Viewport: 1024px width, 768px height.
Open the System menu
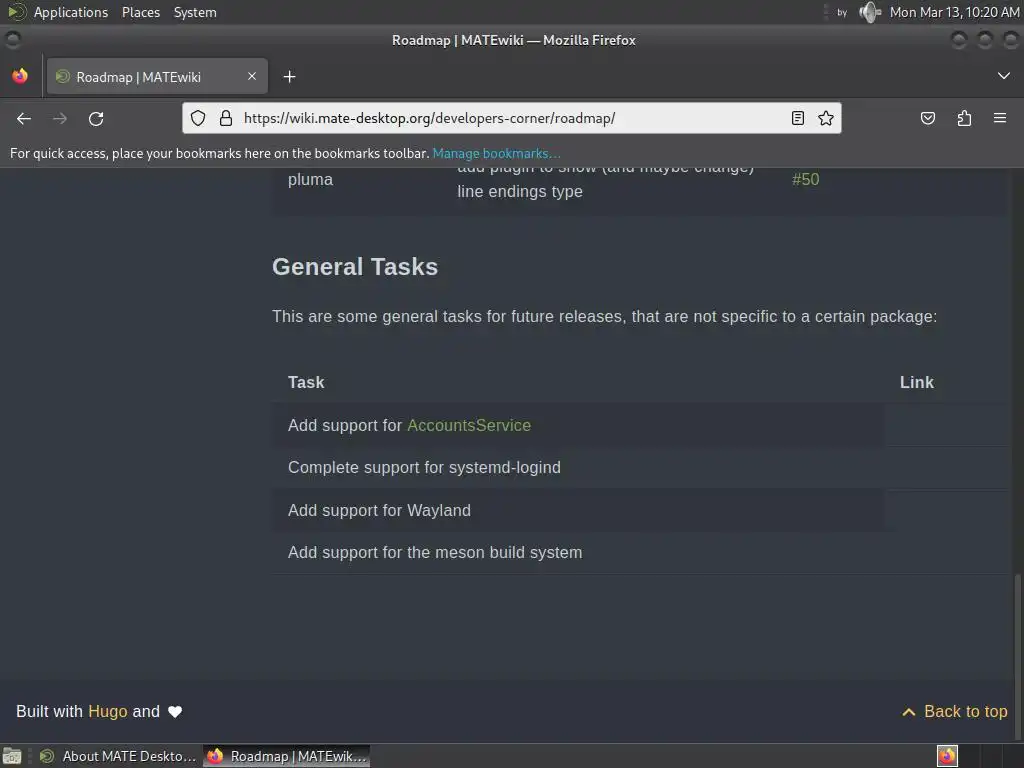click(195, 12)
